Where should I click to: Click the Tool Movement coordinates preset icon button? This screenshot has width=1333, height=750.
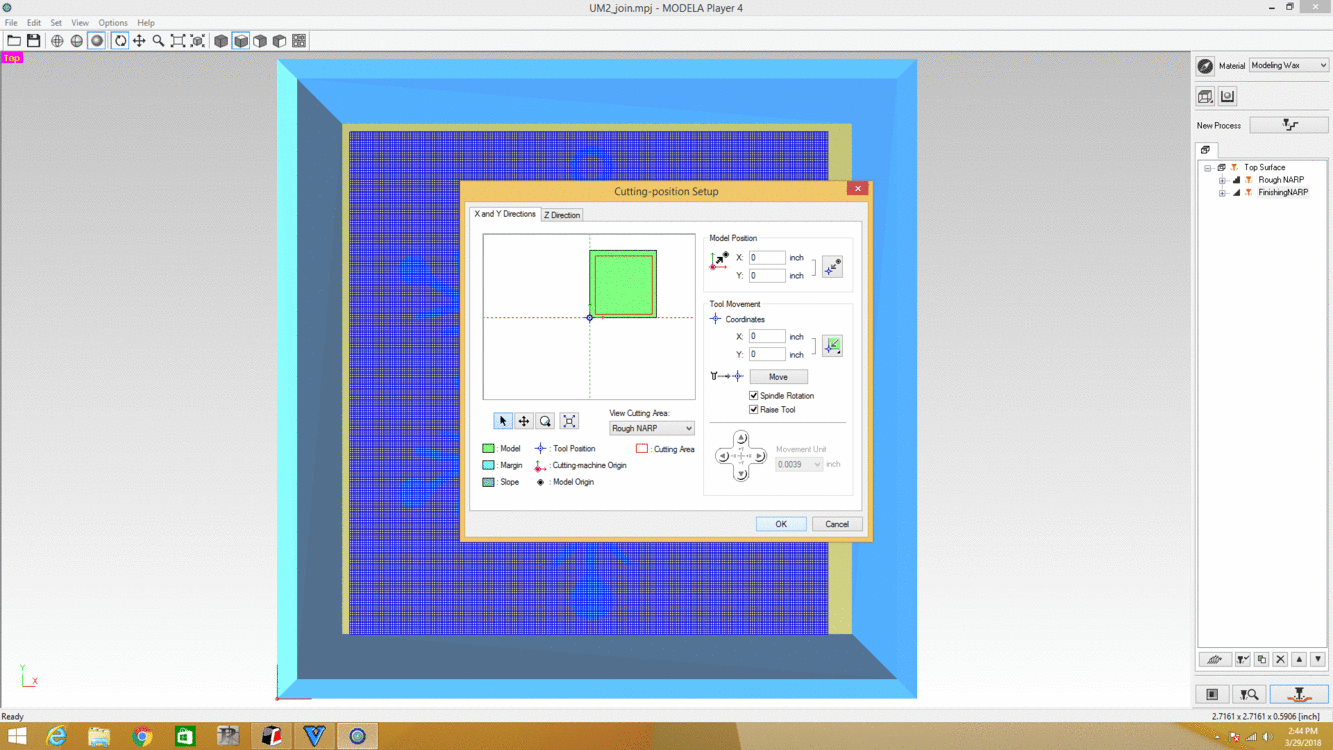[832, 346]
